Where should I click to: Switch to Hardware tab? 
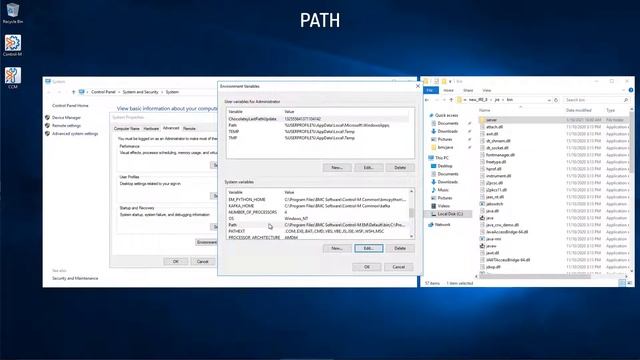[151, 129]
